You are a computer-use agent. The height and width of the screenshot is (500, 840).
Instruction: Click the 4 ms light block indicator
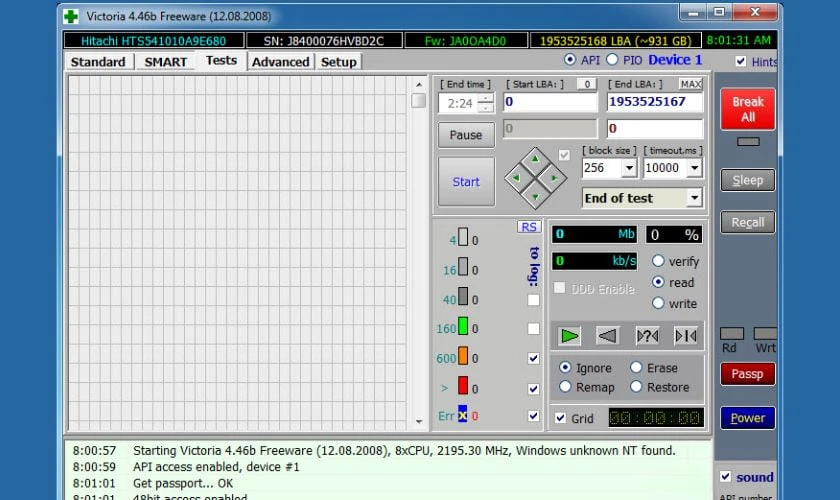463,237
